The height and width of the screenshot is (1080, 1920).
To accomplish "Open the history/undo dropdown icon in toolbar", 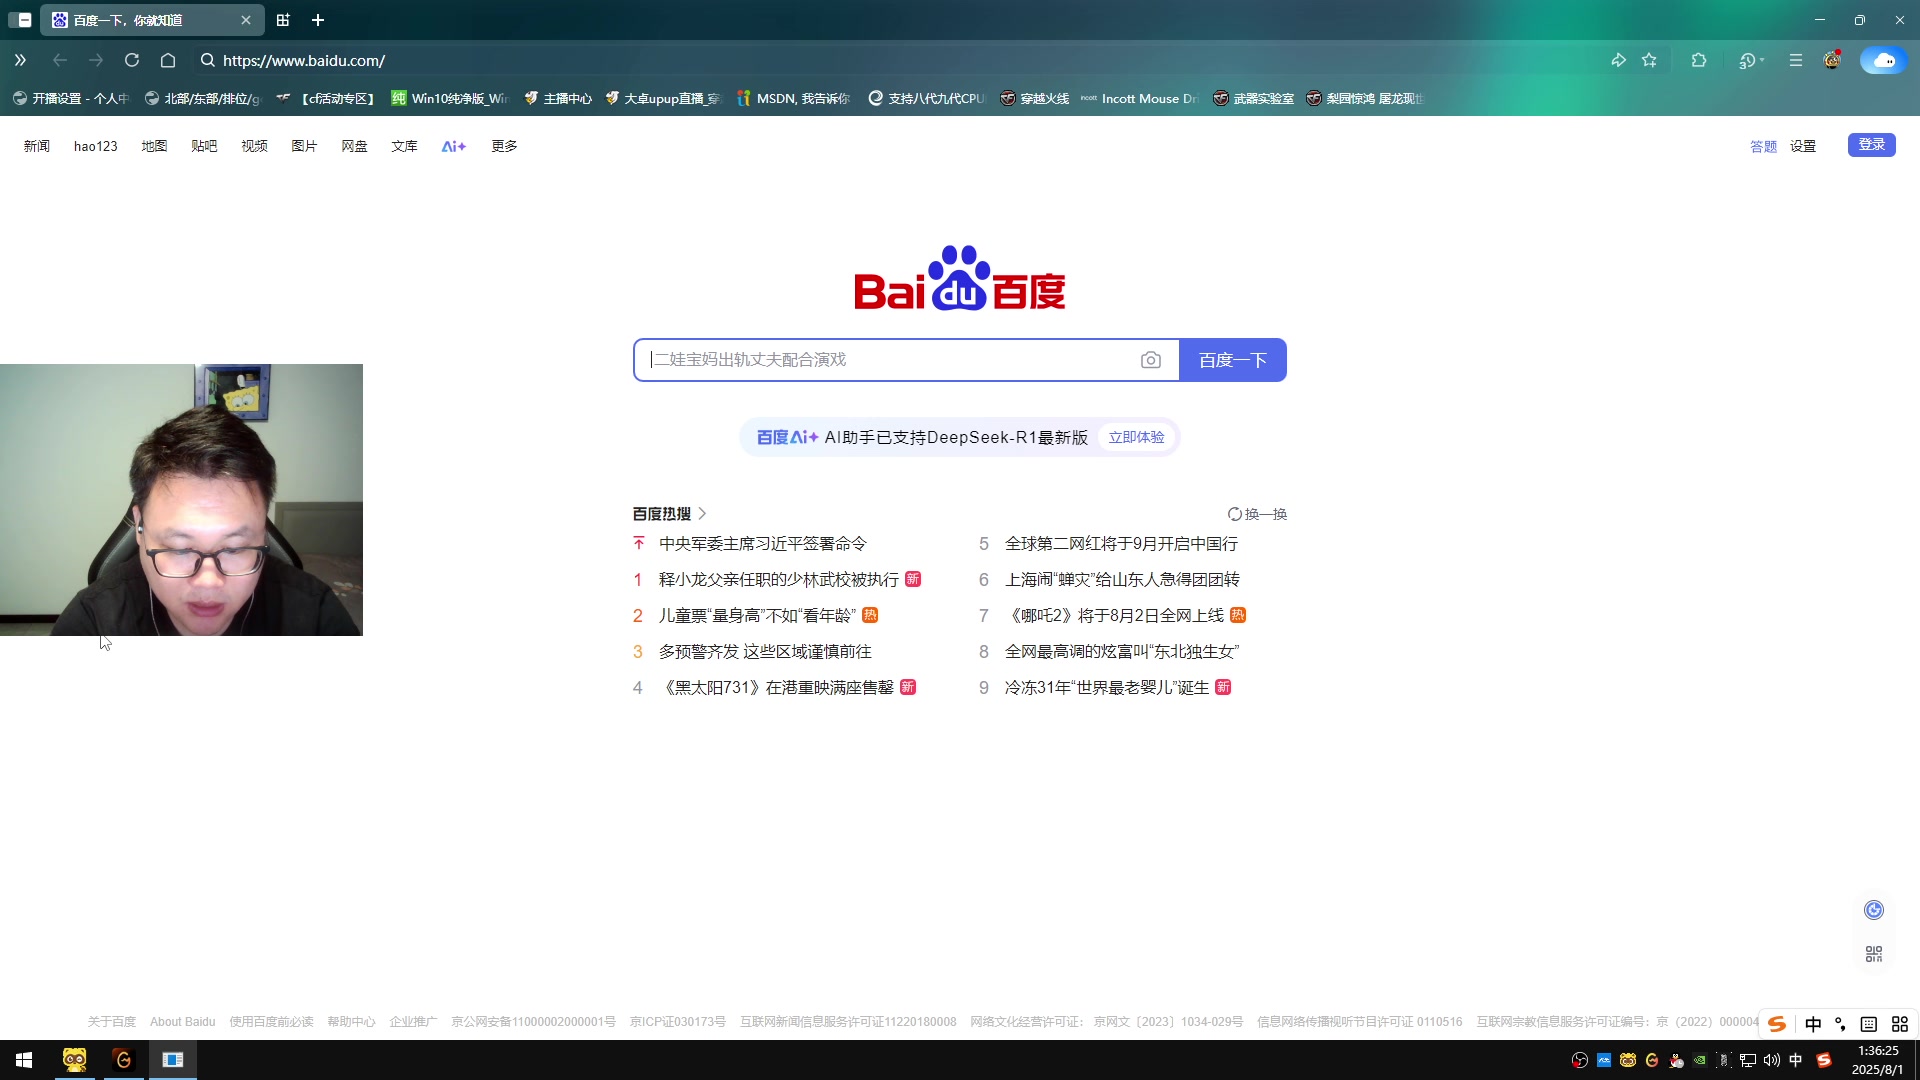I will click(x=1751, y=60).
